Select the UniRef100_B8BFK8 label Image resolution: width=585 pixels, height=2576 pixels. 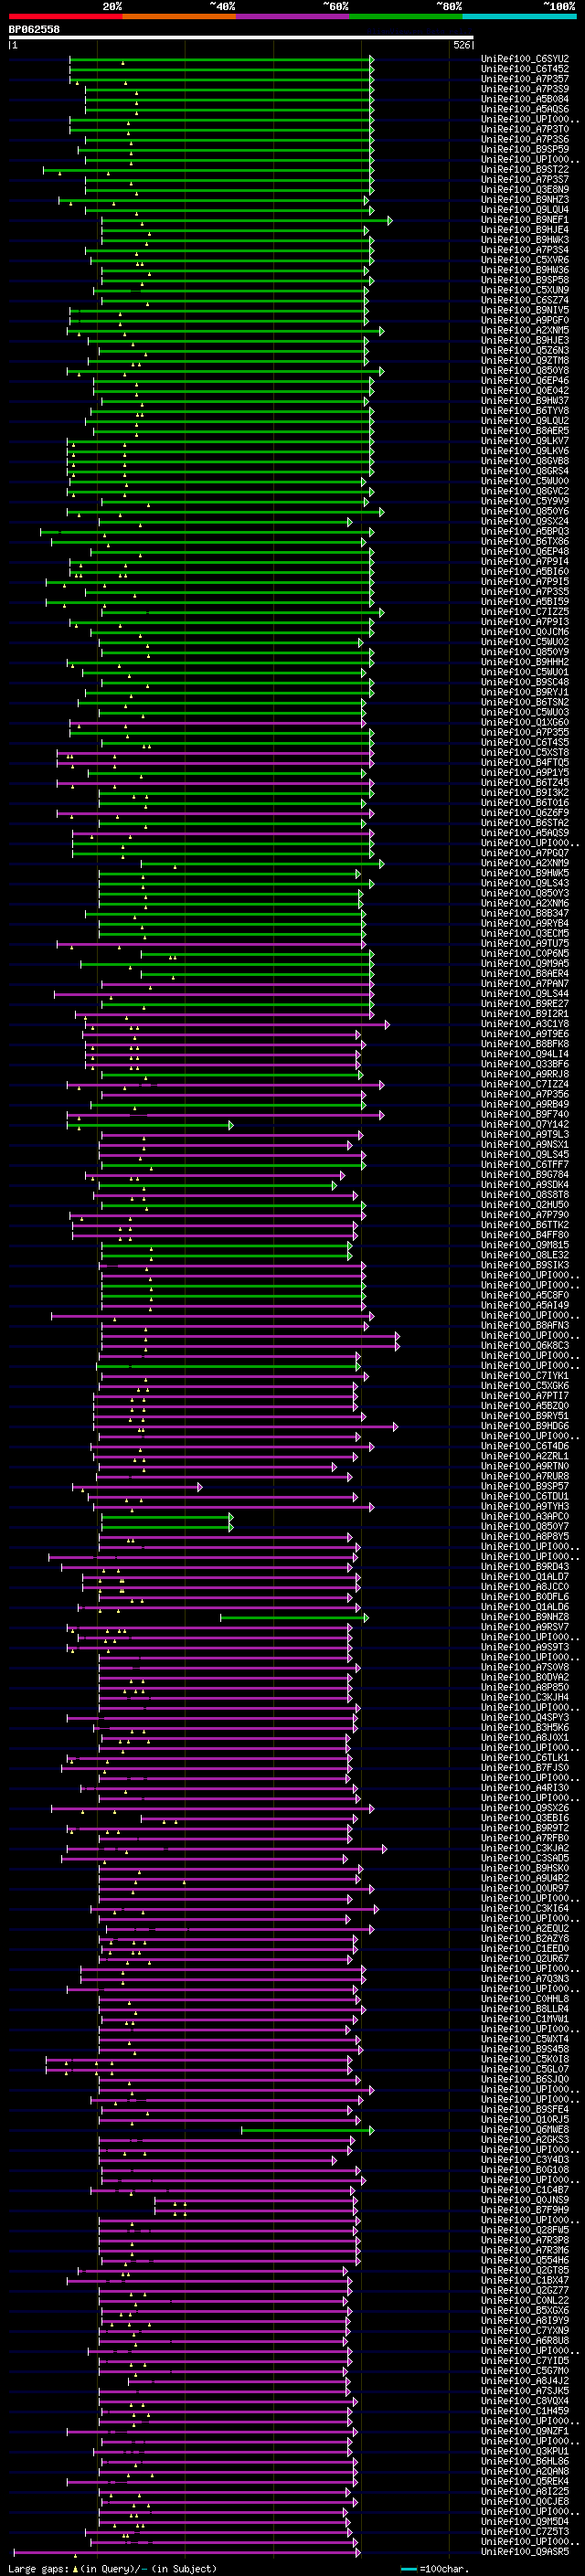pos(525,1044)
